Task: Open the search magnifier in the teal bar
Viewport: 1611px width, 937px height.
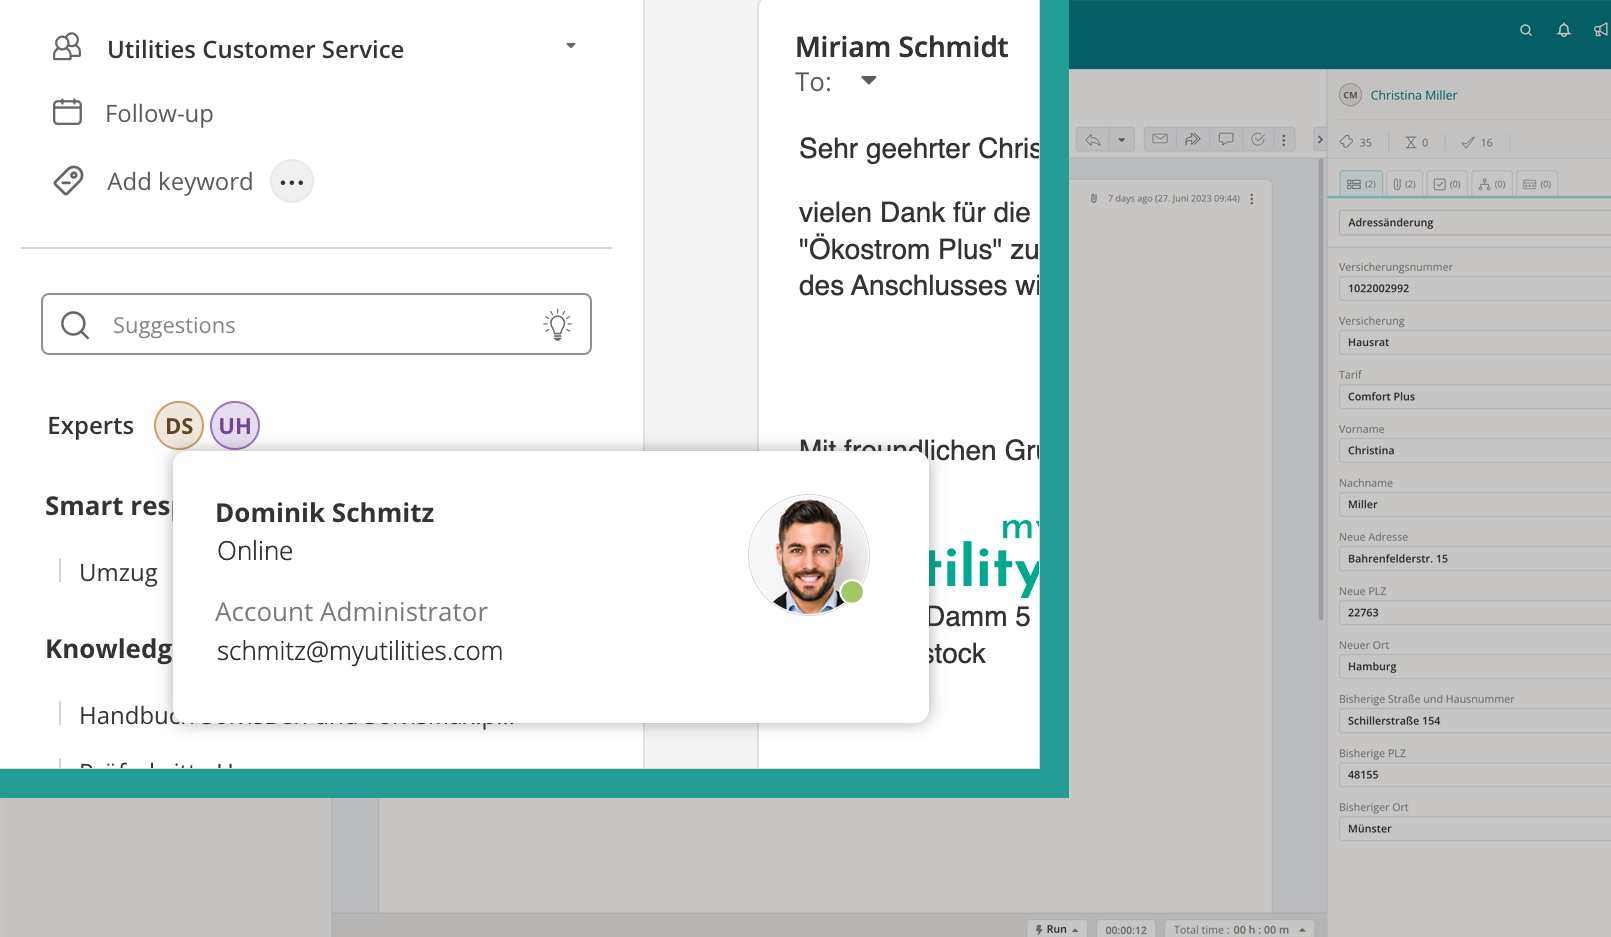Action: coord(1526,30)
